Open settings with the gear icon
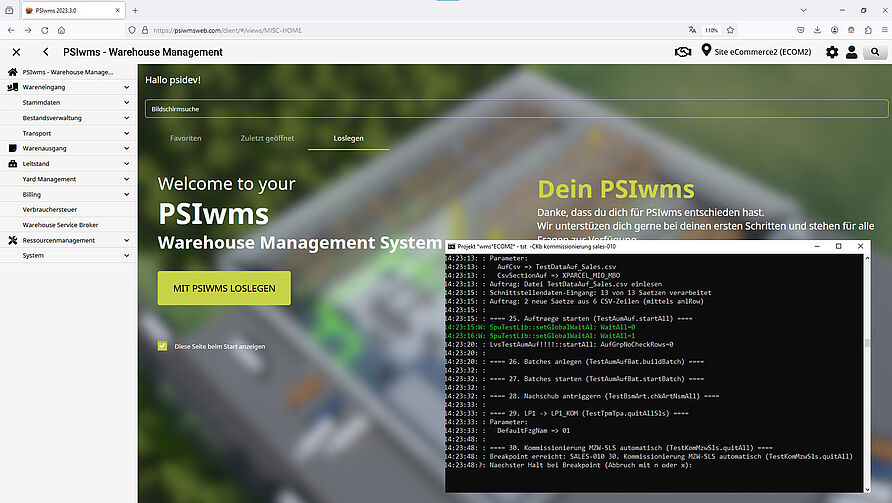 pos(832,52)
